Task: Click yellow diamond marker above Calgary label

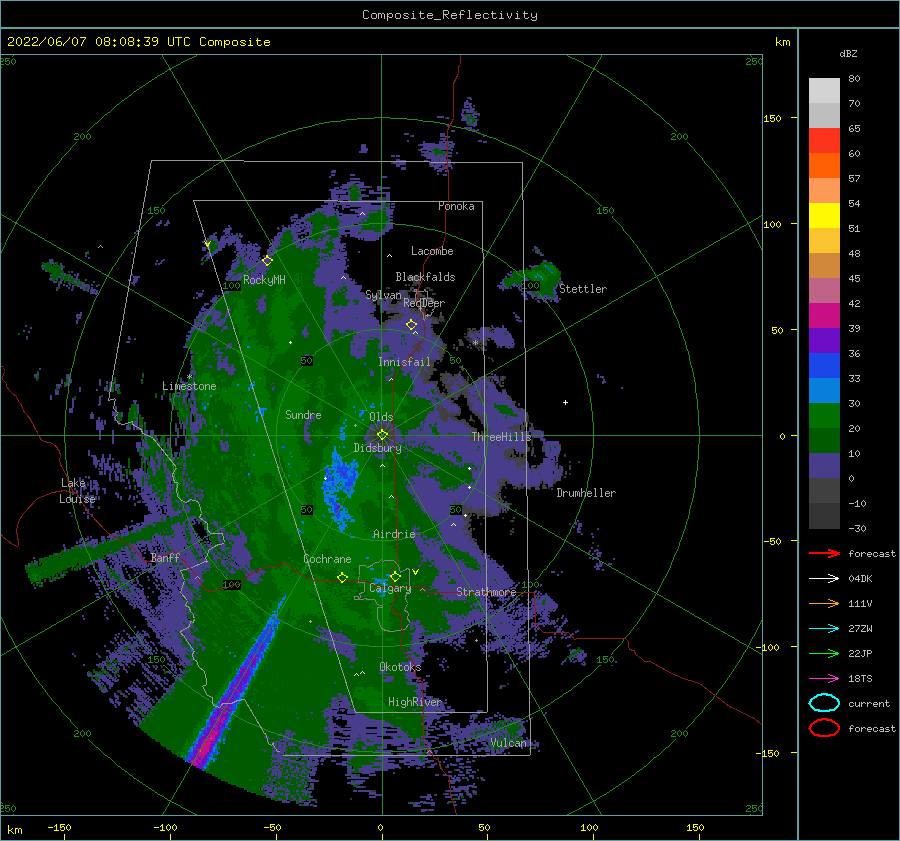Action: (395, 576)
